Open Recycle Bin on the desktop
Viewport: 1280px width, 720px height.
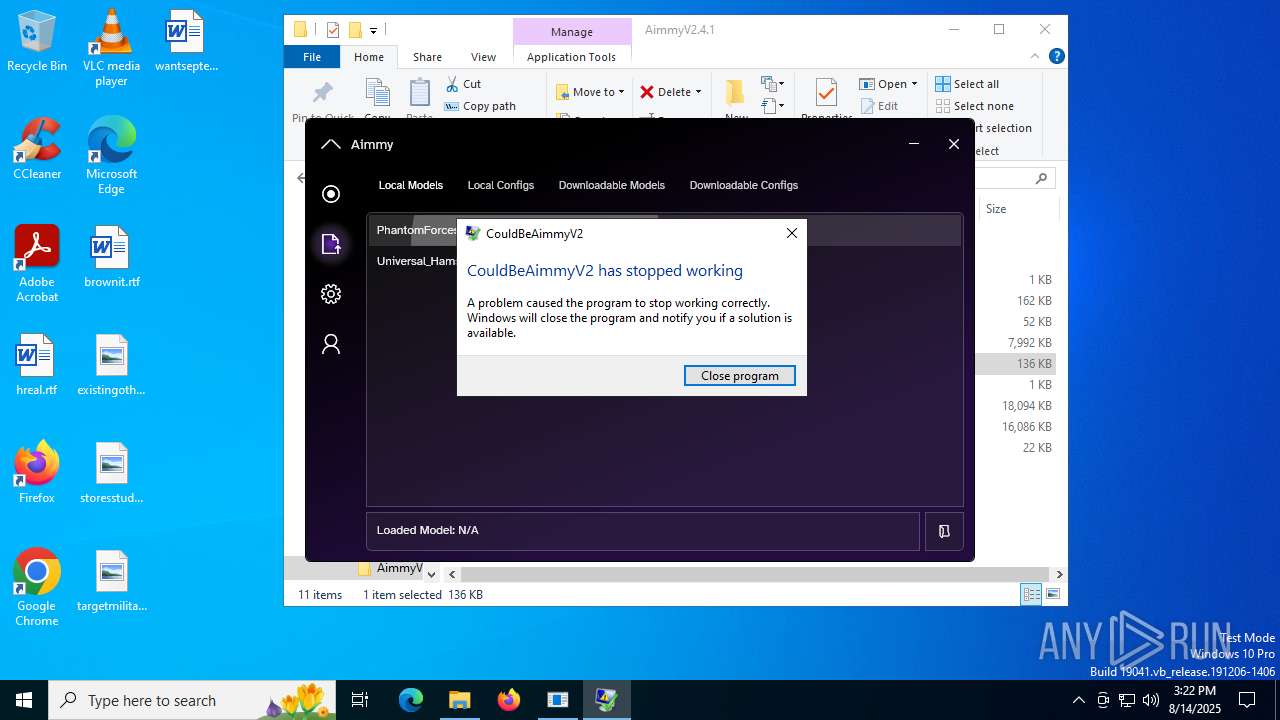tap(37, 42)
